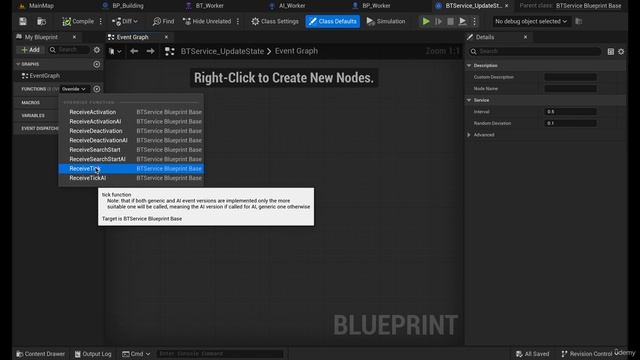The image size is (640, 360).
Task: Click the Stop playback square icon
Action: point(450,21)
